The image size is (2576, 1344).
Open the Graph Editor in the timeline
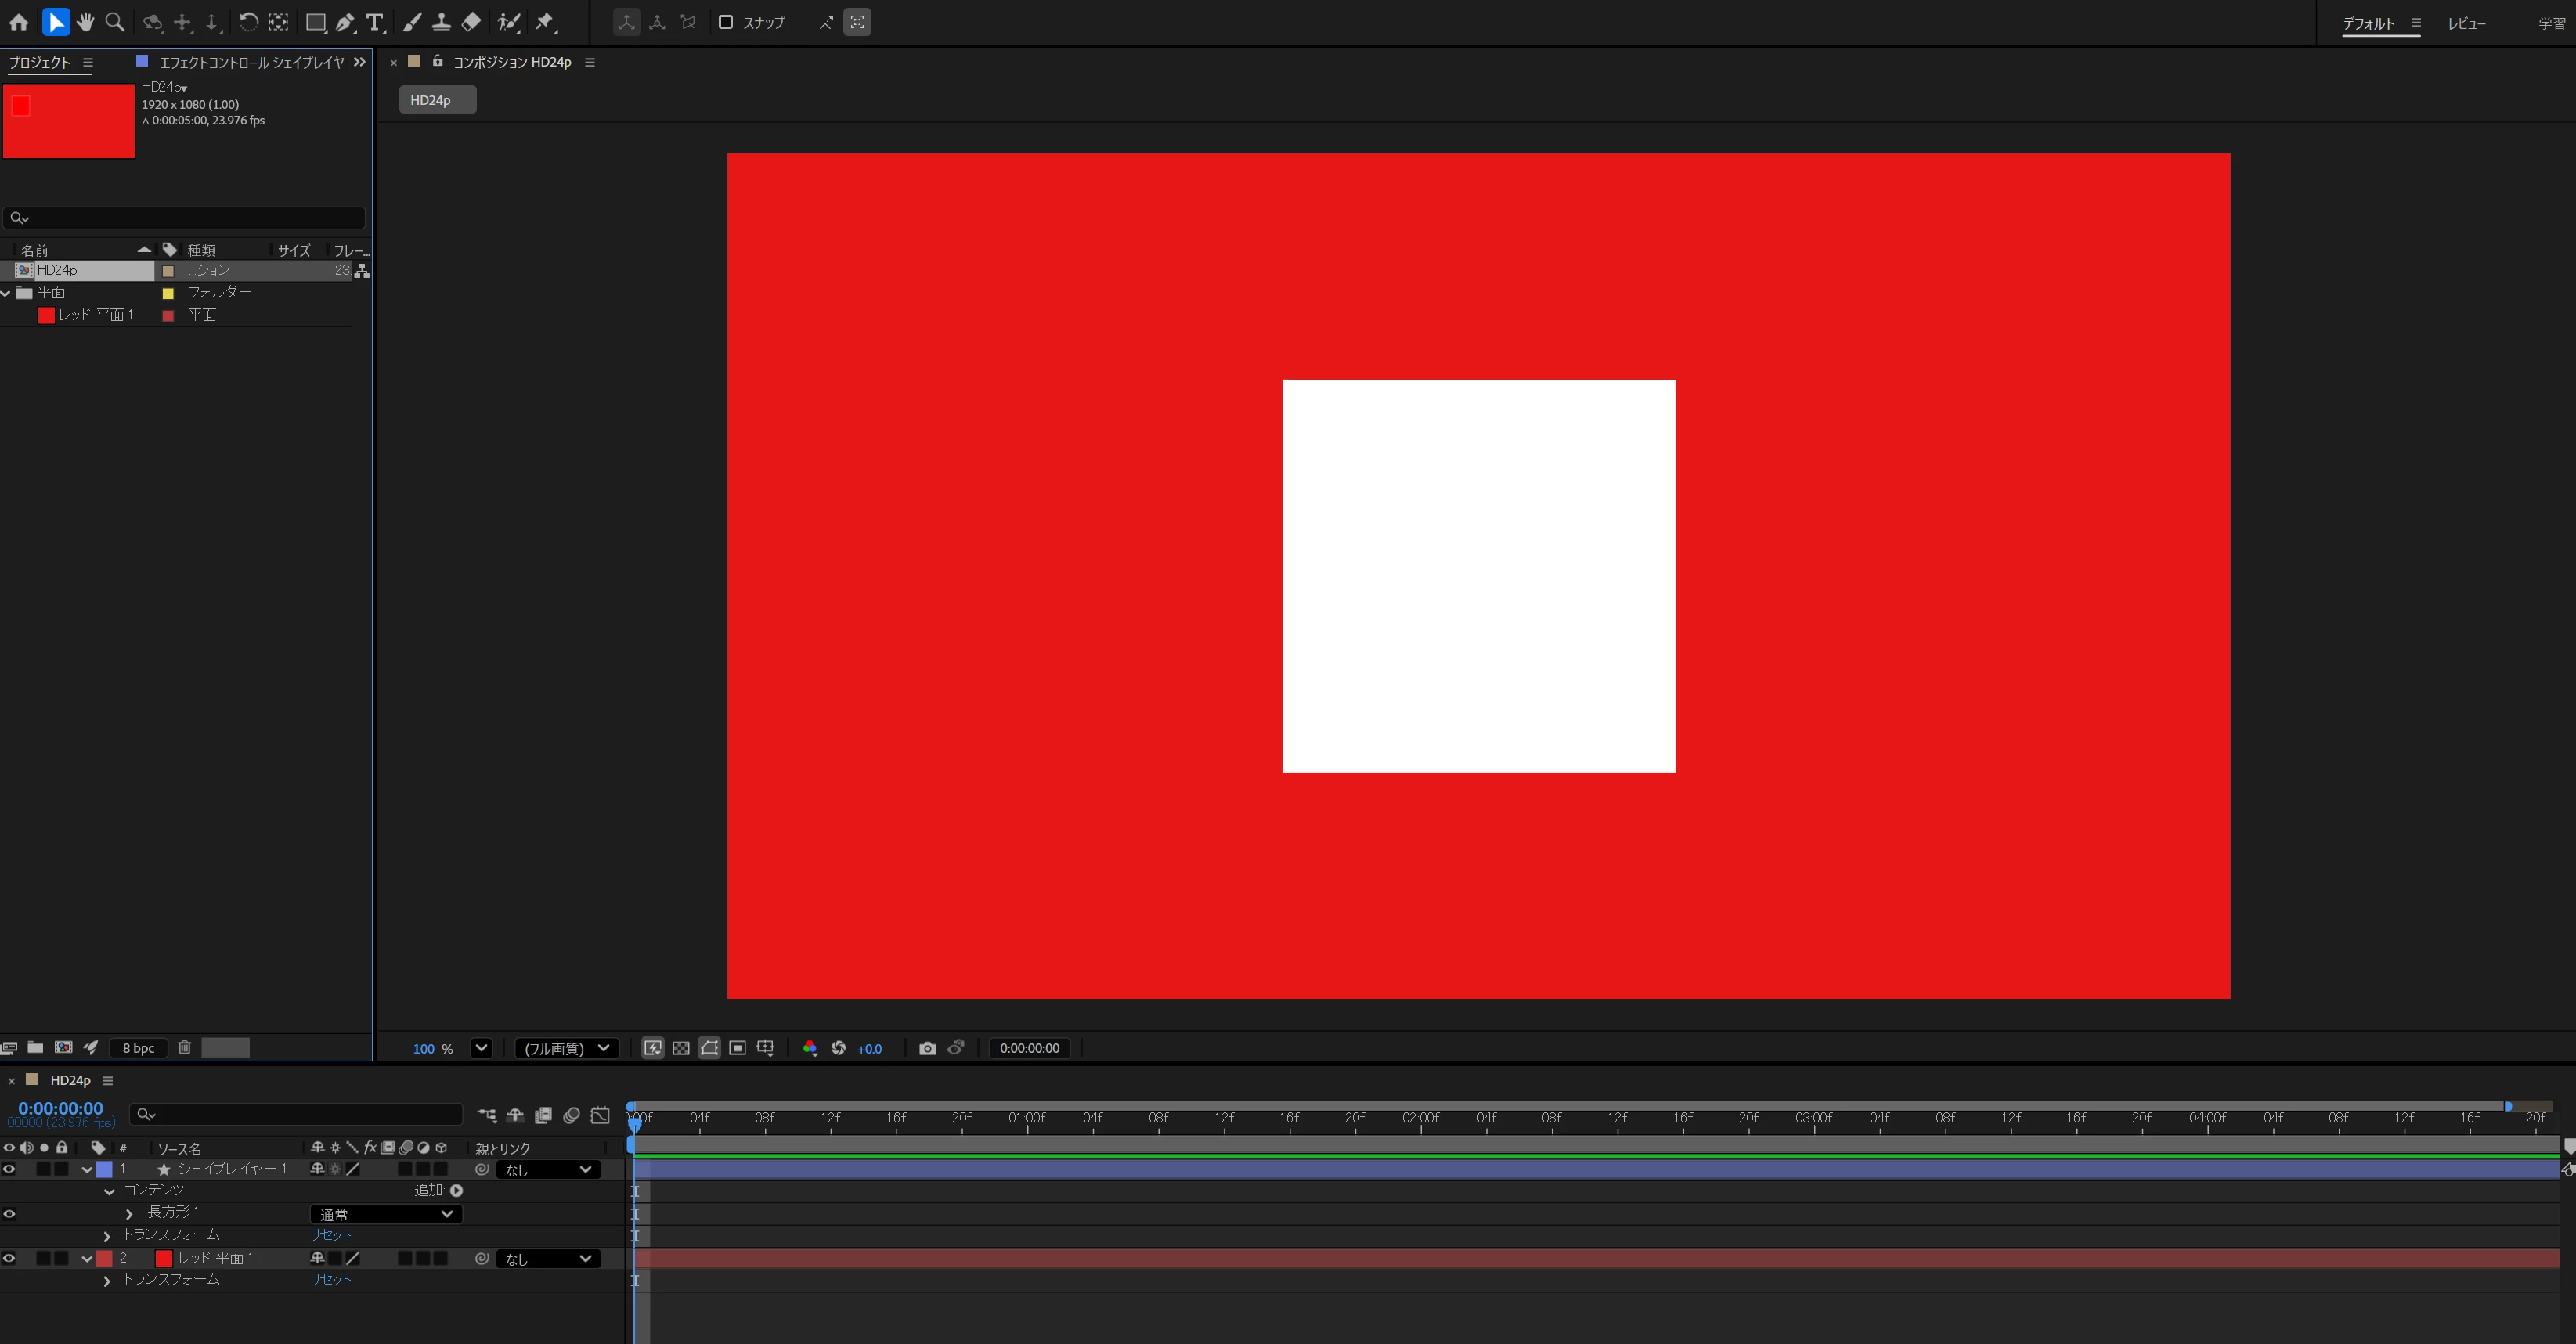point(600,1115)
